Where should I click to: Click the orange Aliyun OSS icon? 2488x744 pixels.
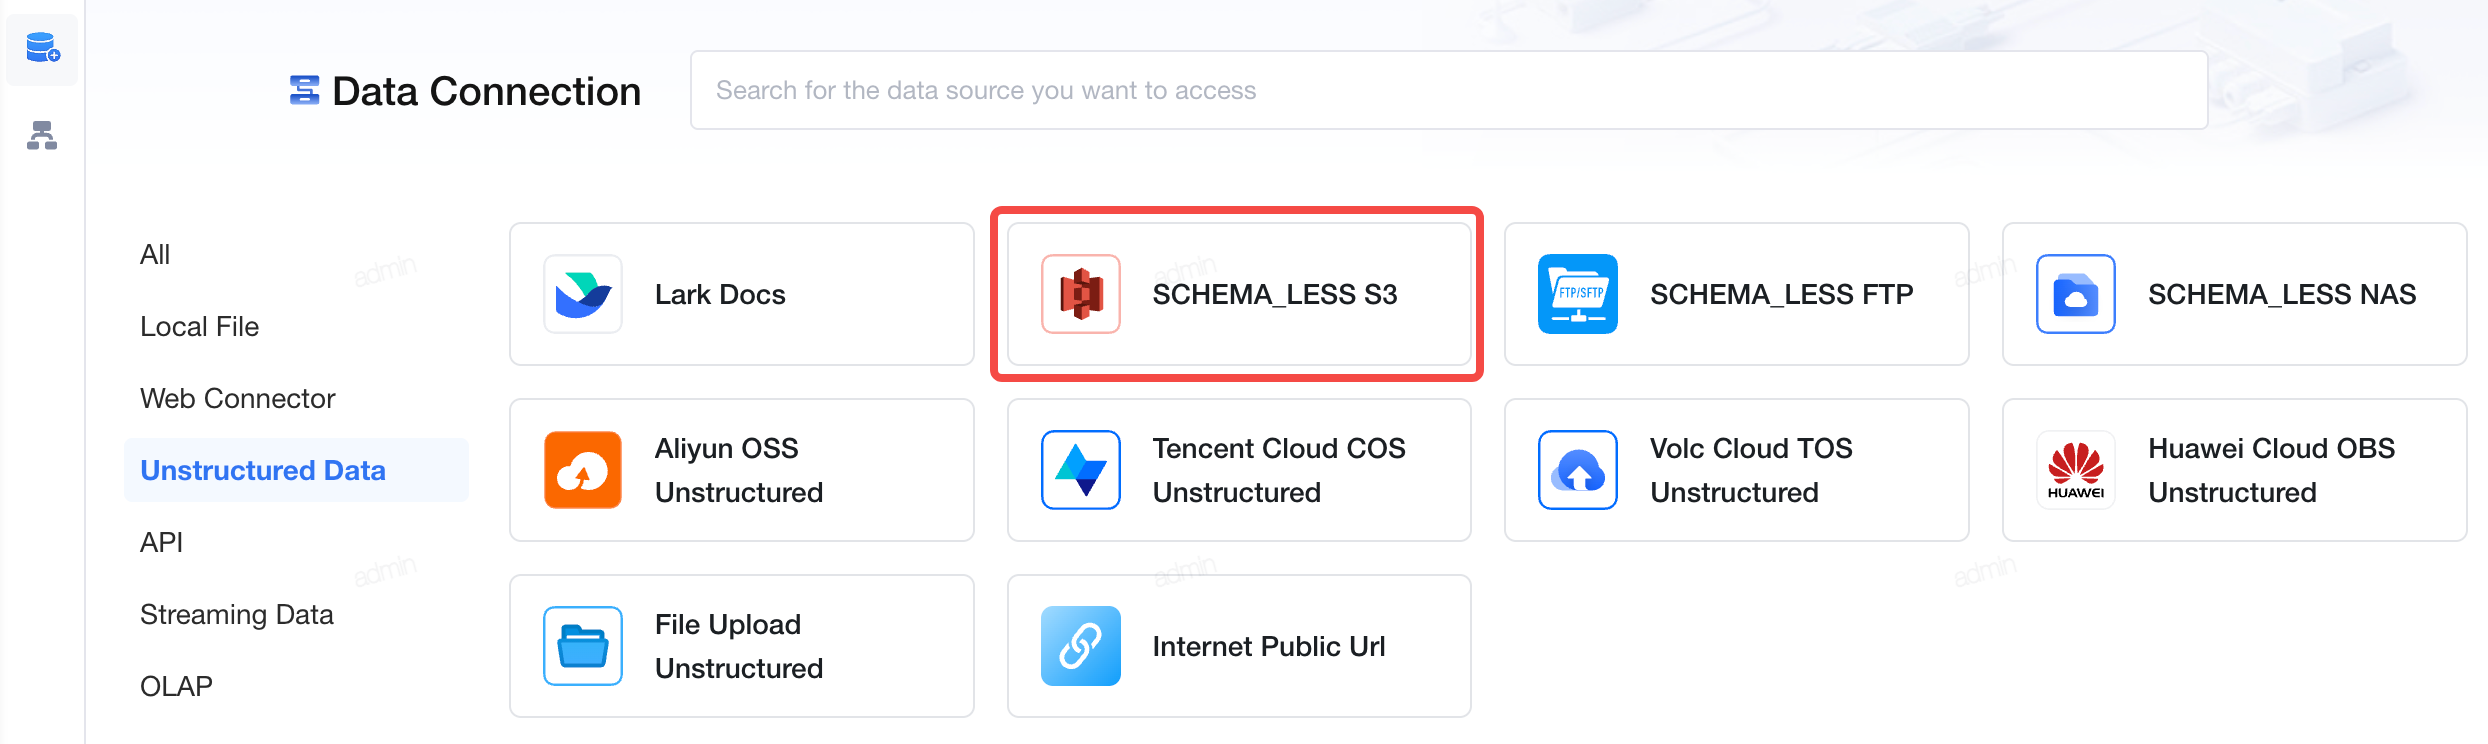pos(583,470)
